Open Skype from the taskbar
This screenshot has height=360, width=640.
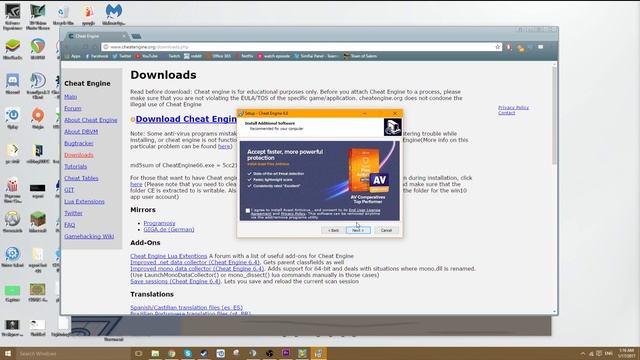188,353
